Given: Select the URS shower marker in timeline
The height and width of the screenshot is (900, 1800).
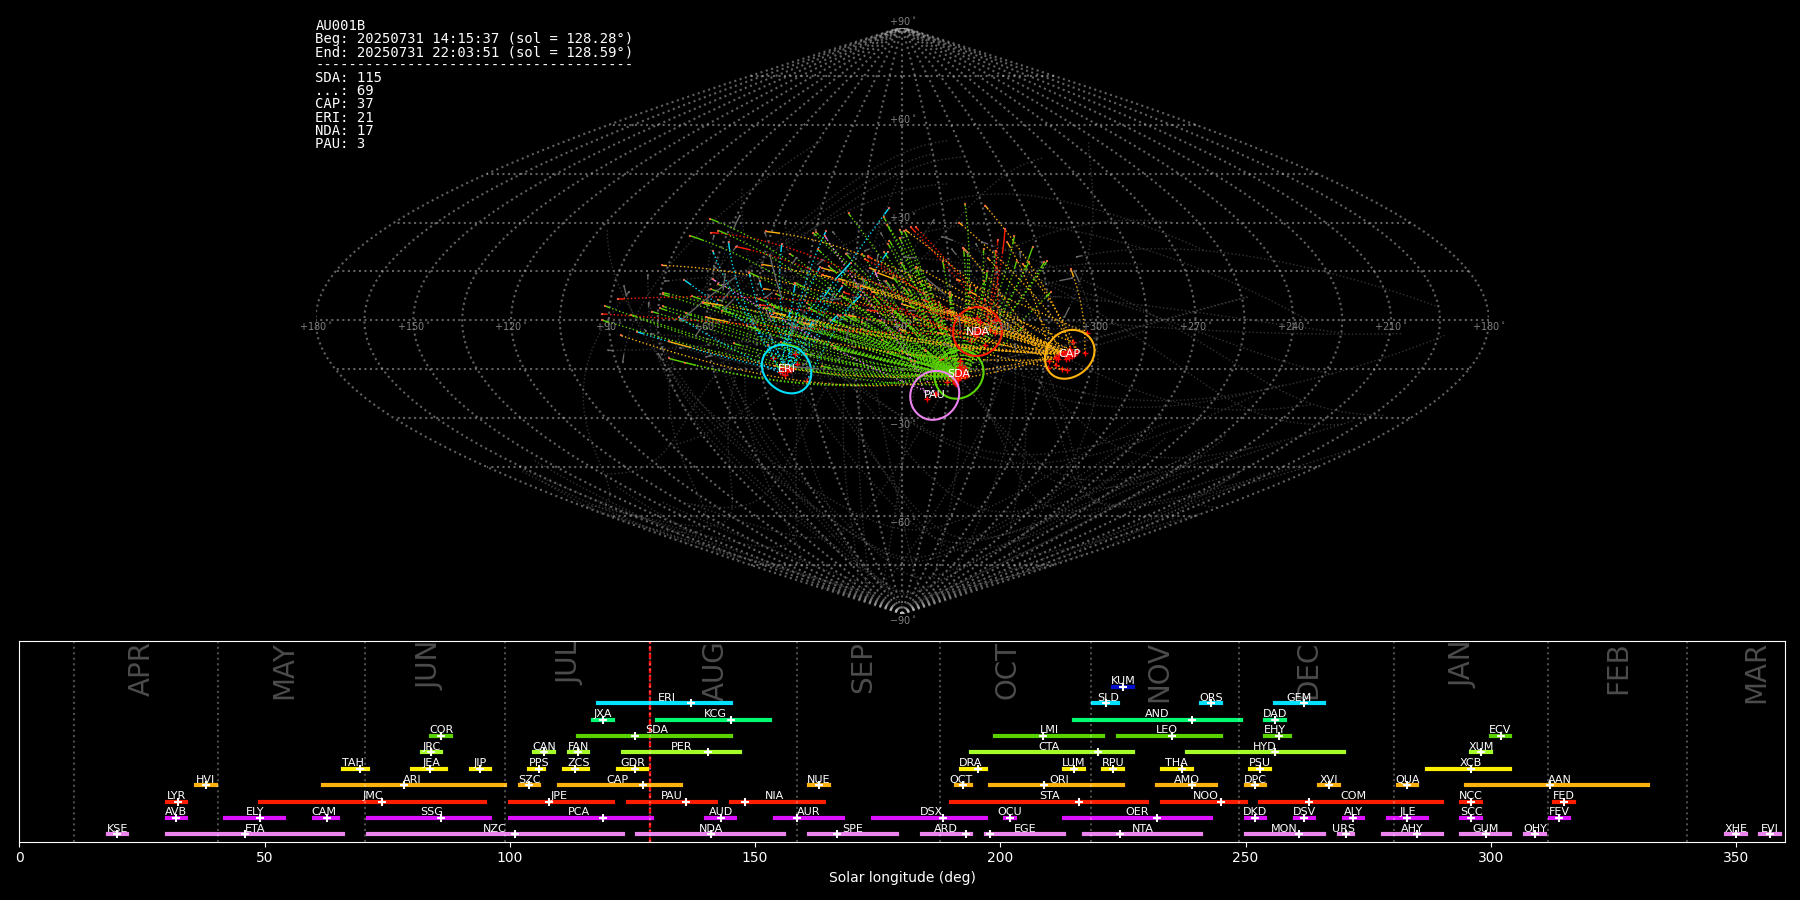Looking at the screenshot, I should tap(1345, 834).
